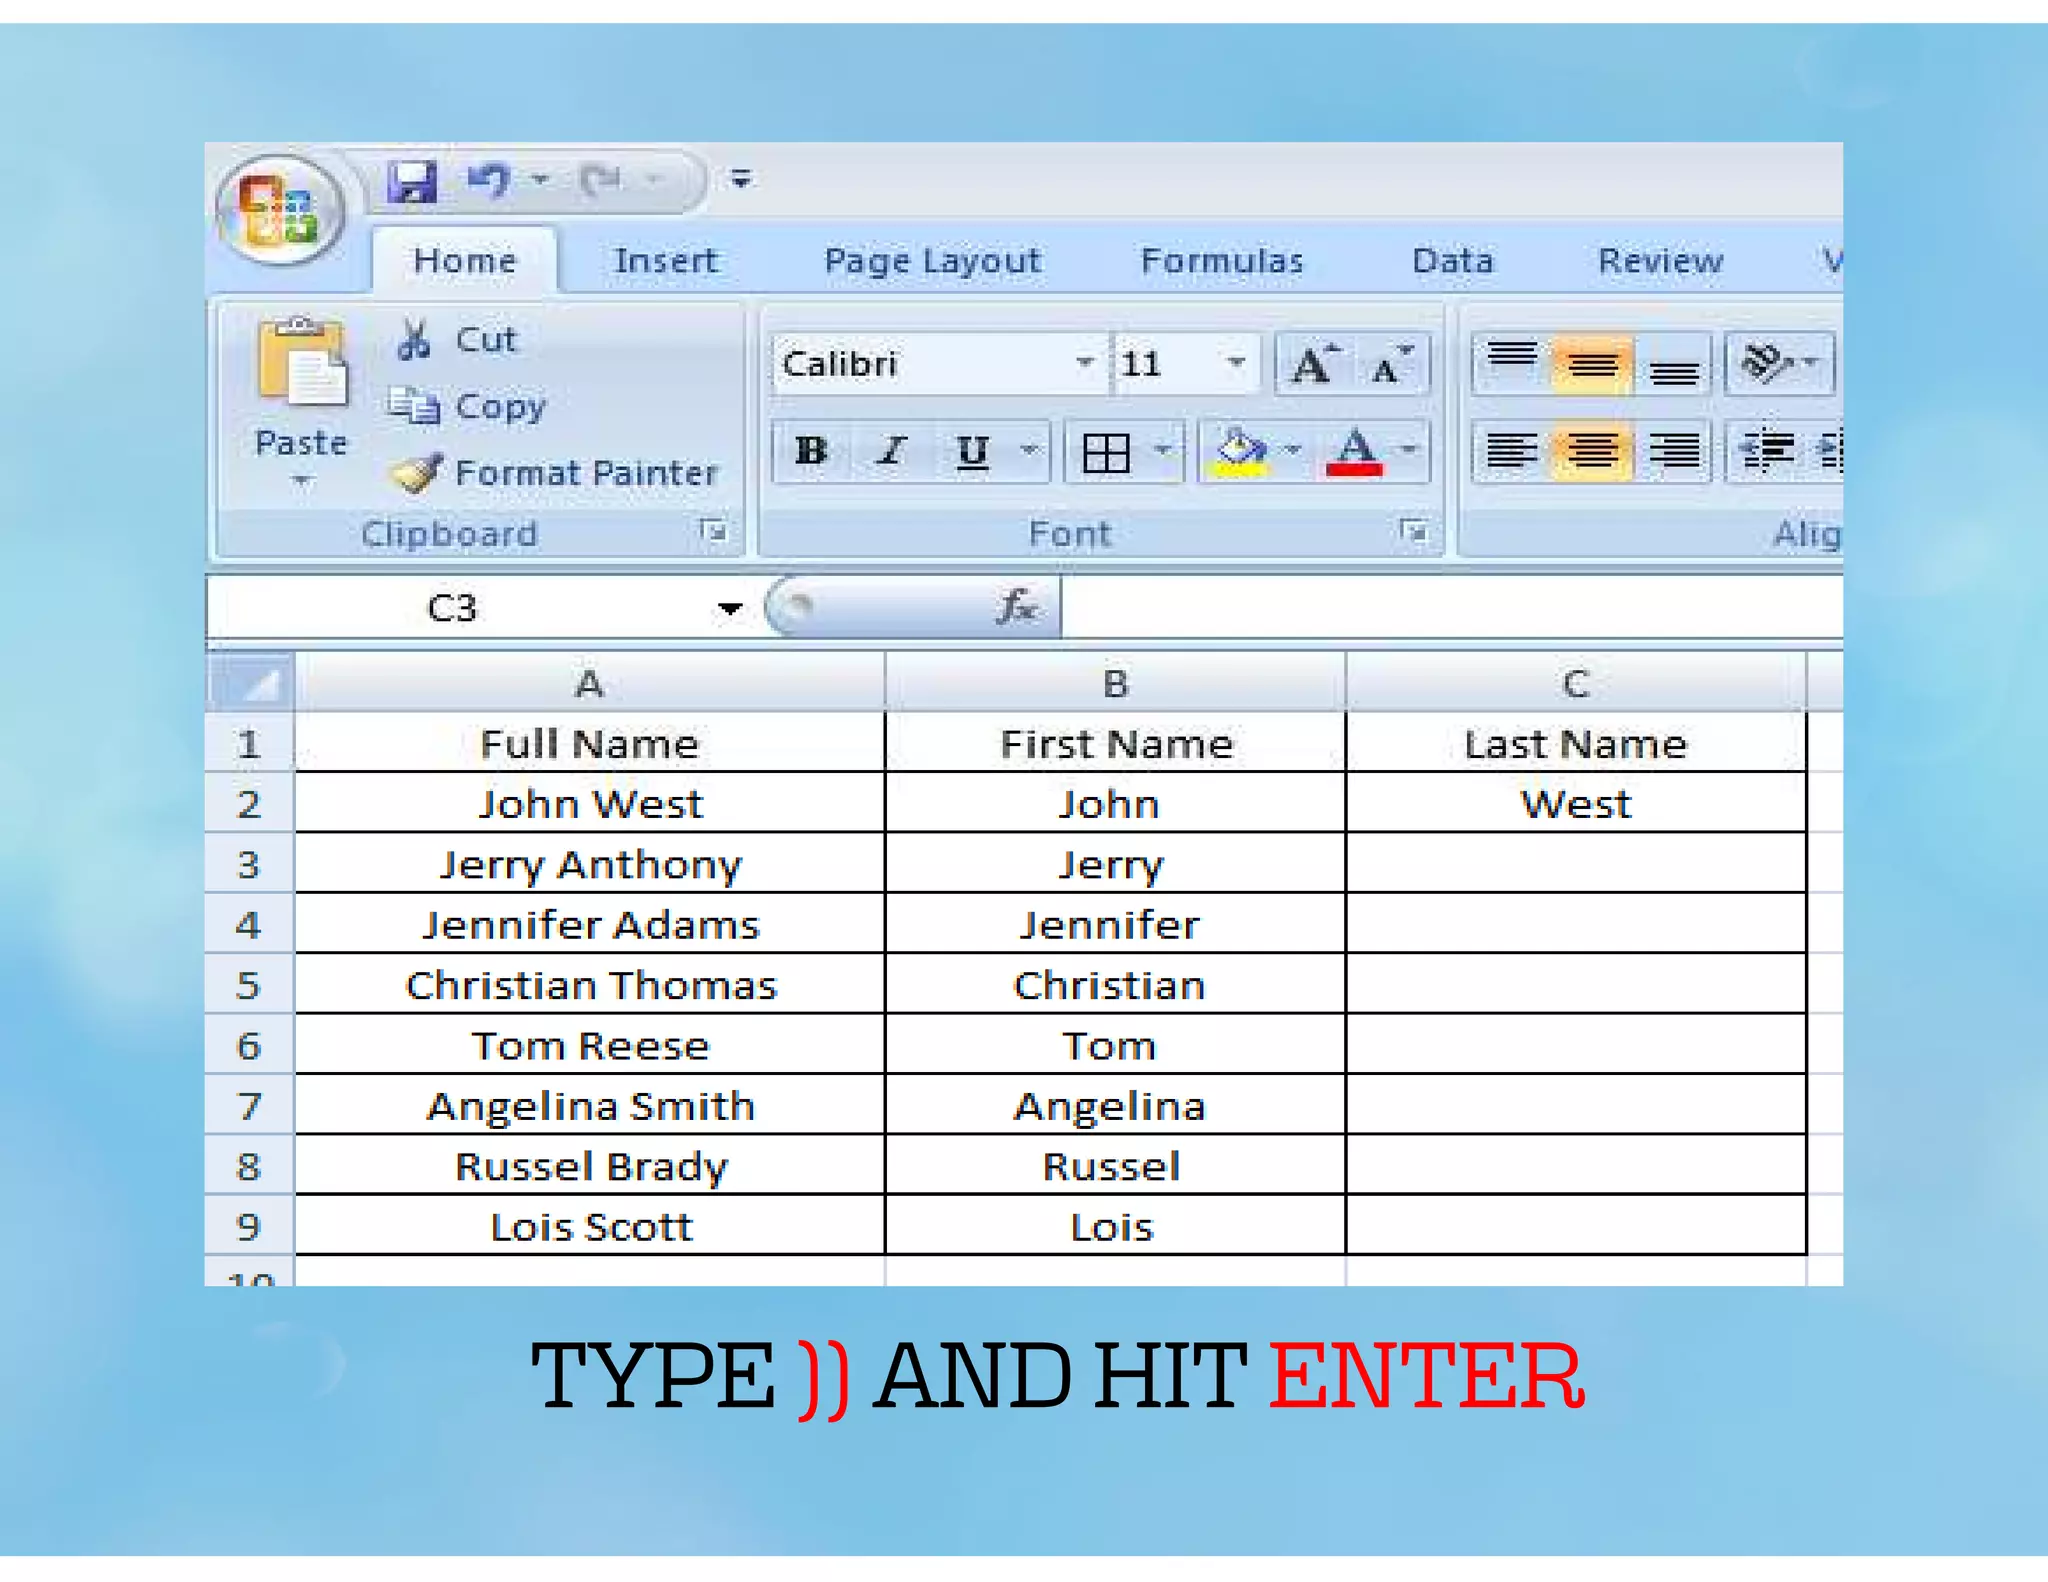Screen dimensions: 2048x1582
Task: Open the Calibri font name dropdown
Action: coord(1084,363)
